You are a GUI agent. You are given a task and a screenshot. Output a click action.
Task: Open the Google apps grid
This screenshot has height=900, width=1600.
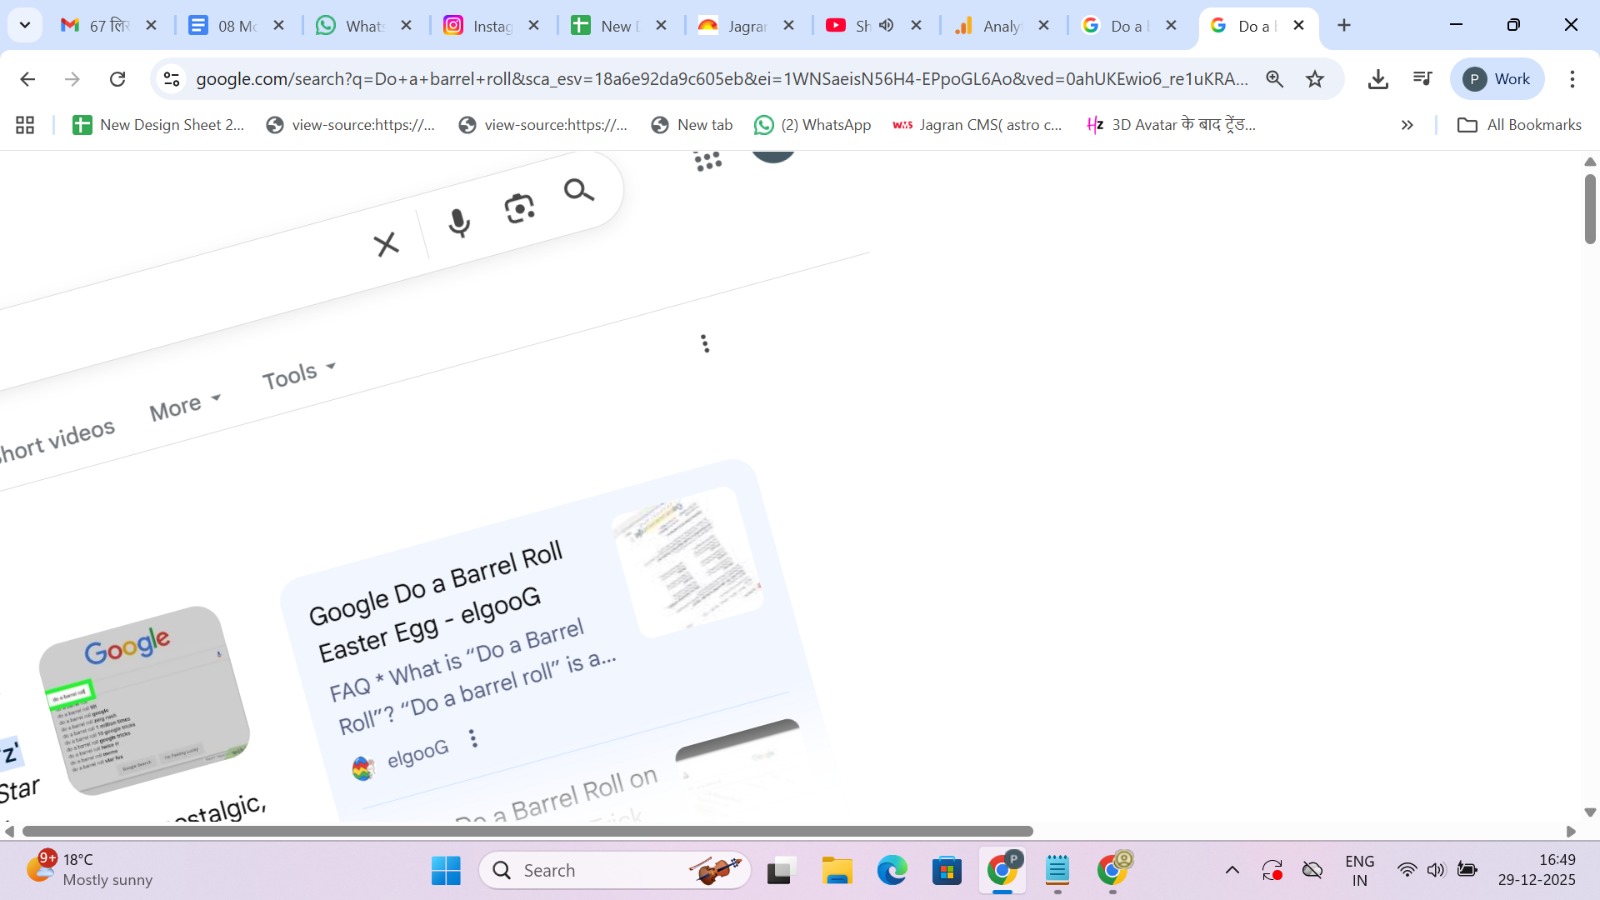click(708, 162)
